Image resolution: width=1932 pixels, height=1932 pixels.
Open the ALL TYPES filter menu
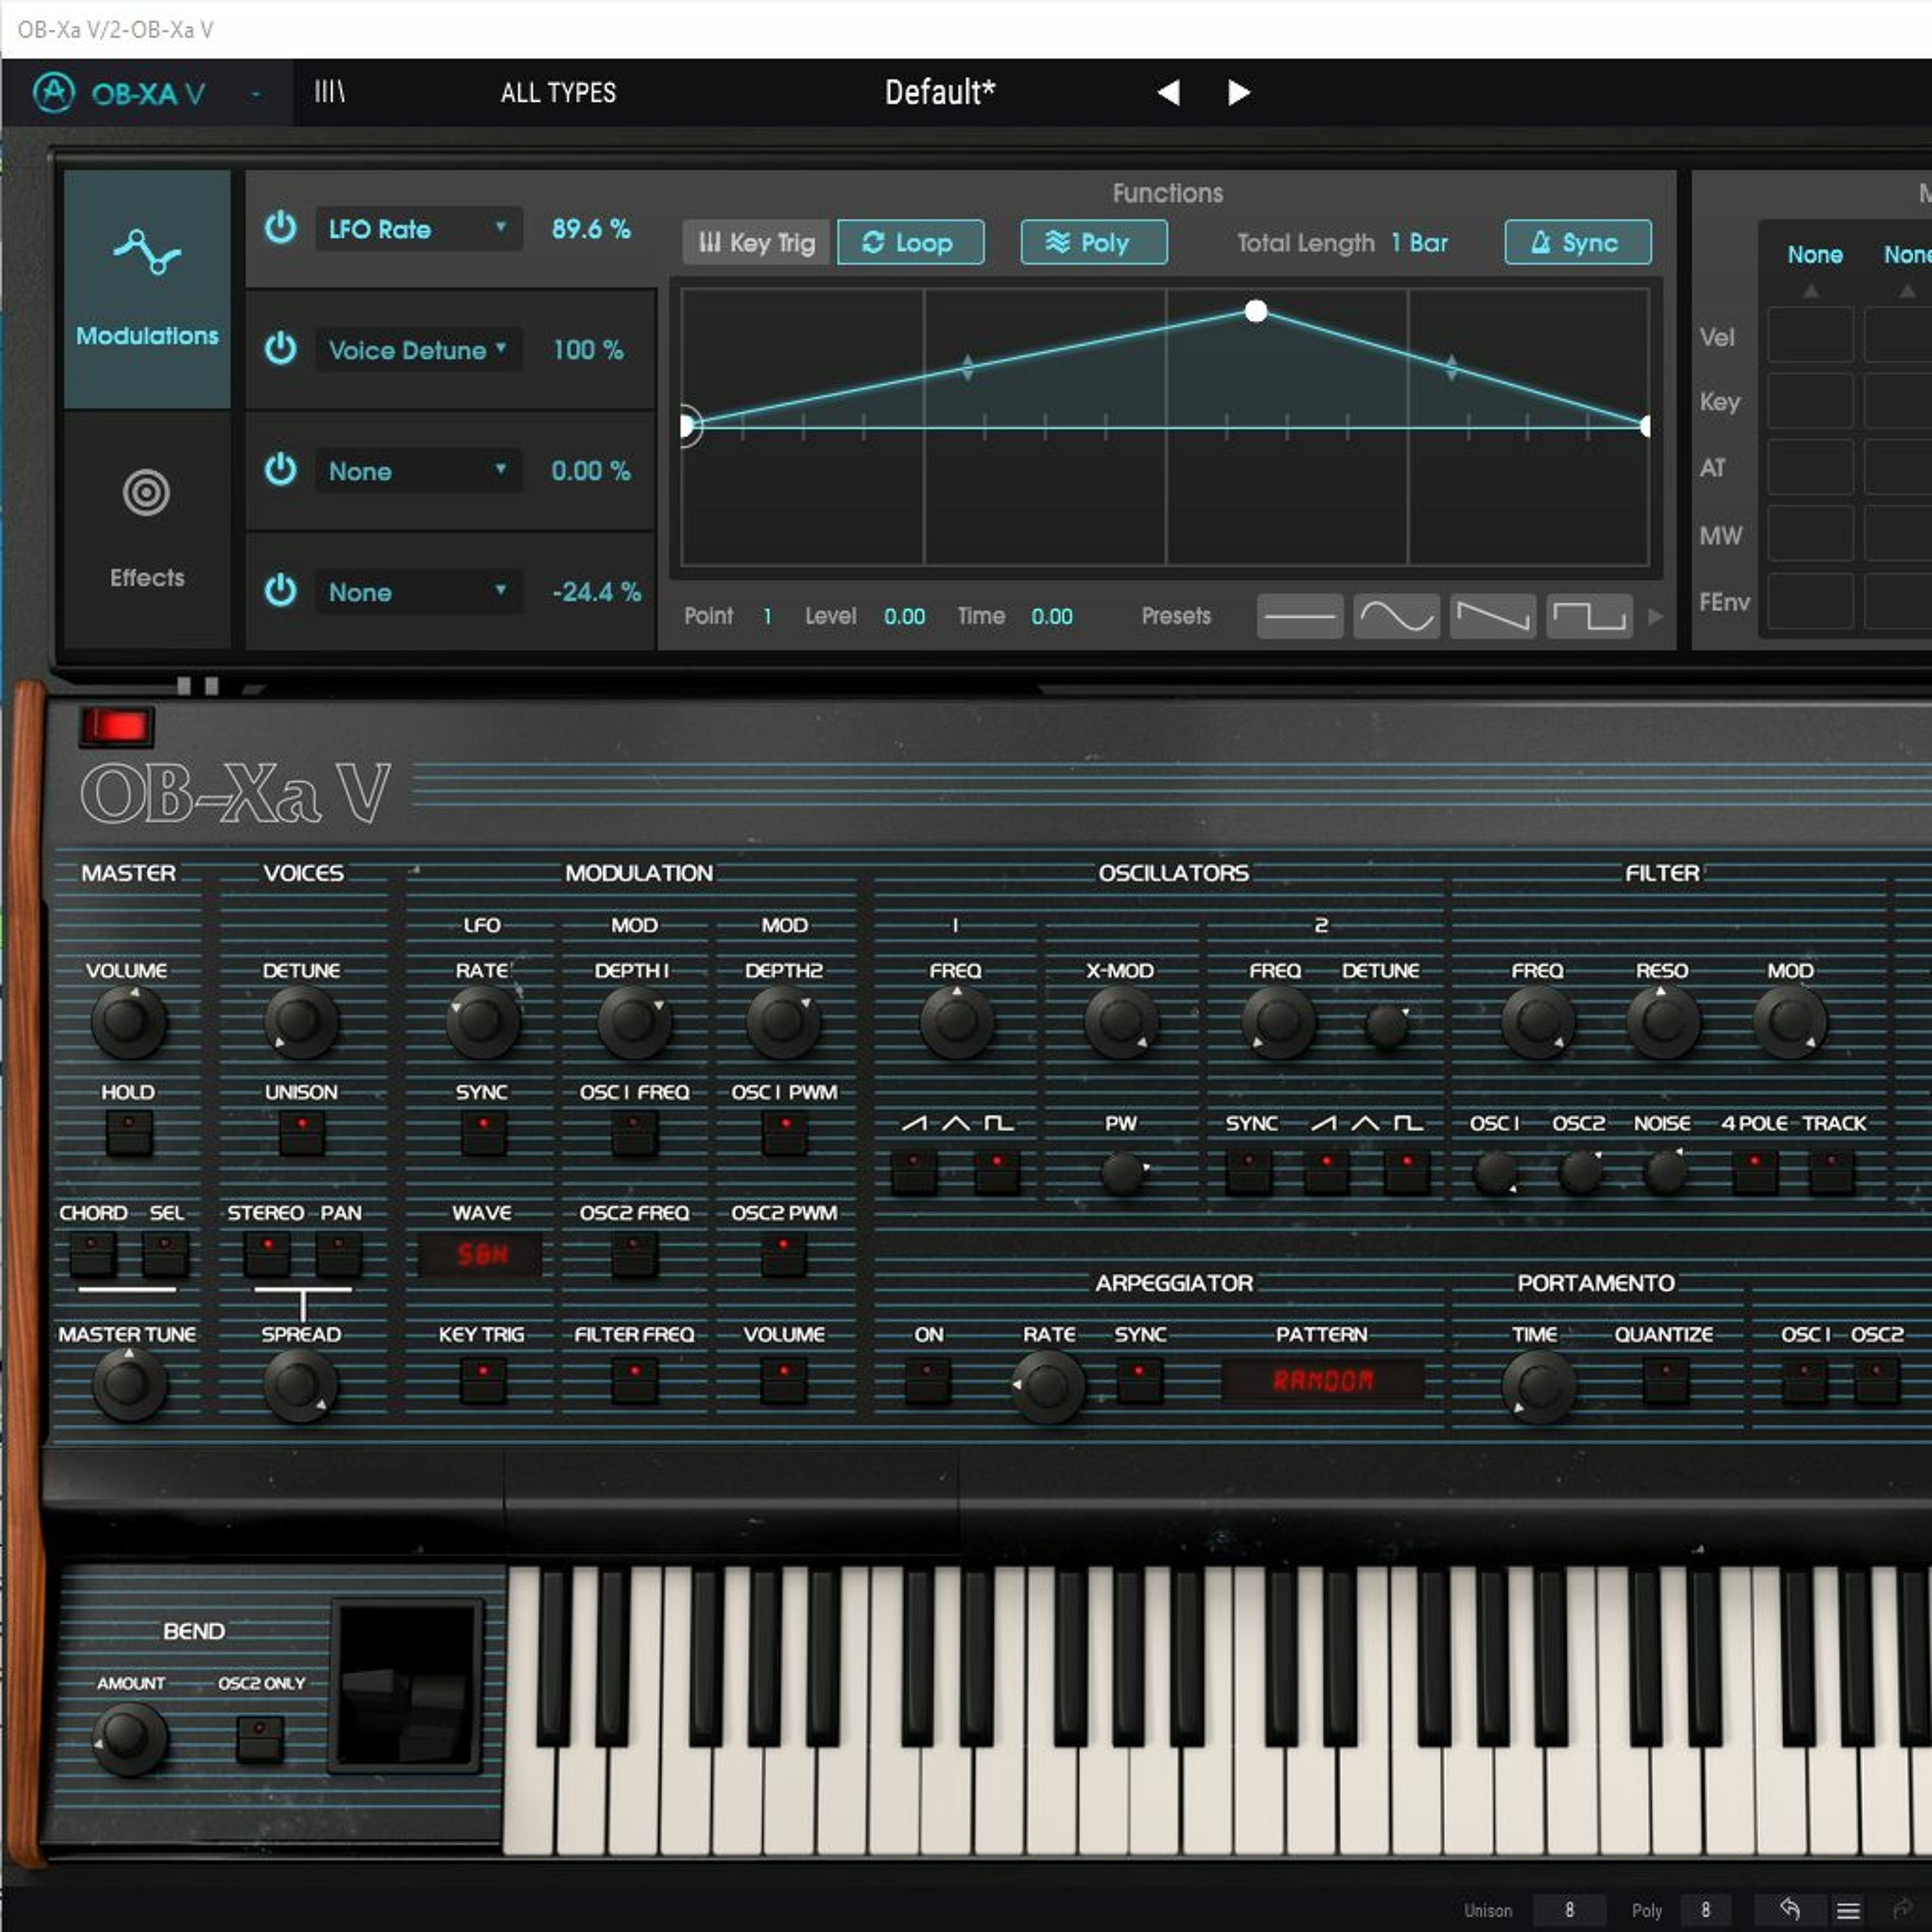pos(558,93)
